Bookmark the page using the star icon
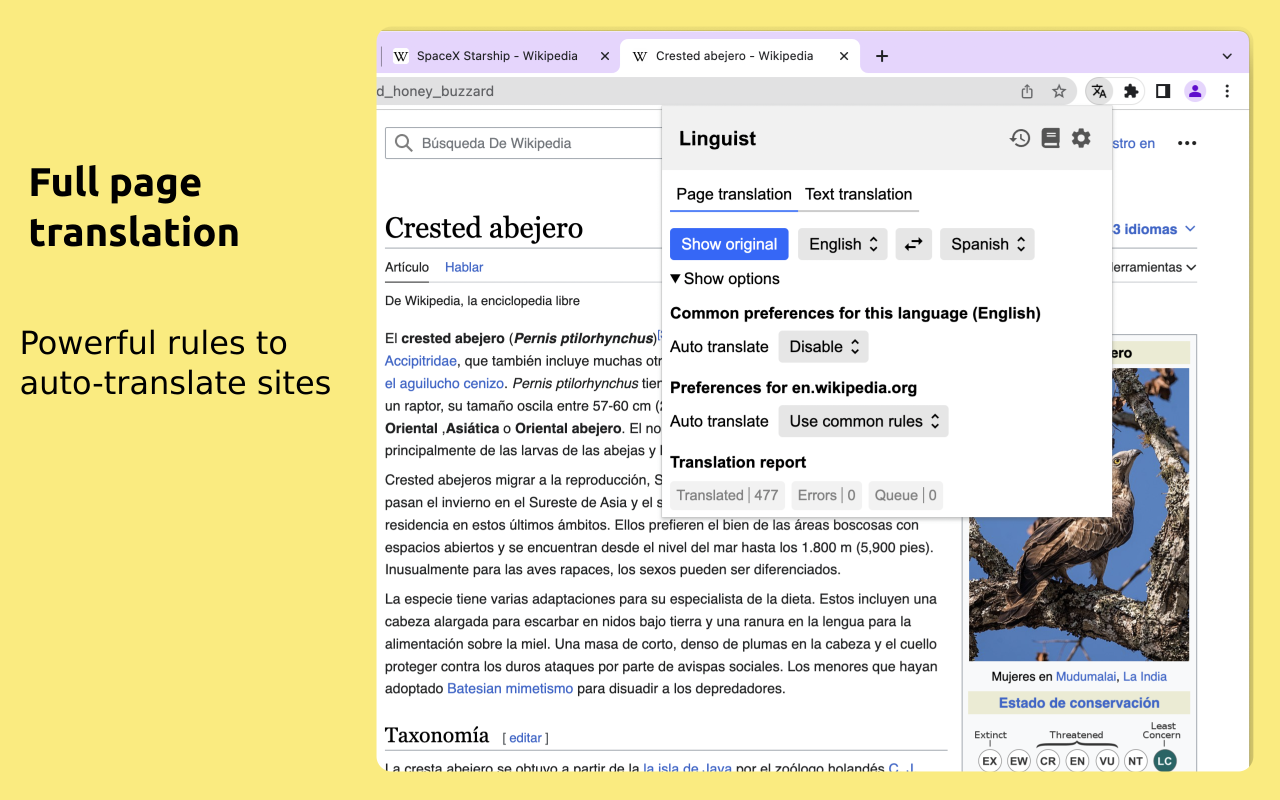Image resolution: width=1280 pixels, height=800 pixels. pos(1059,91)
